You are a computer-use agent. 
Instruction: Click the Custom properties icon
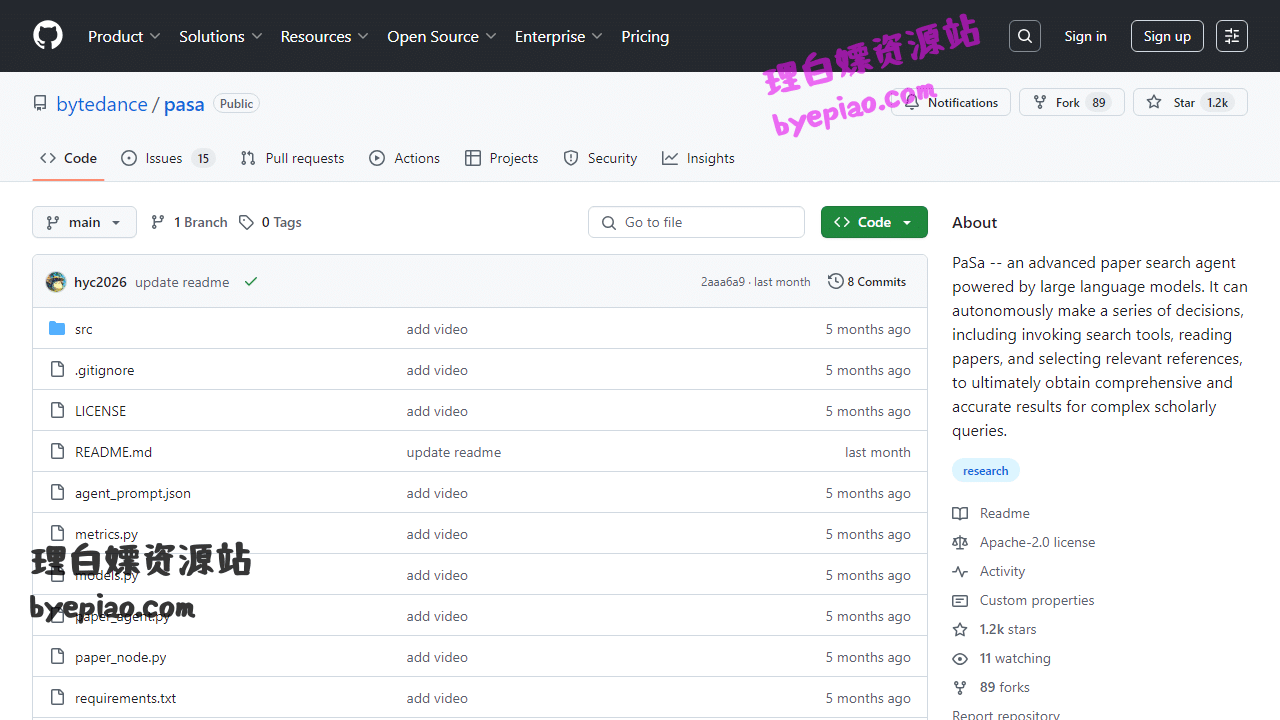tap(960, 600)
